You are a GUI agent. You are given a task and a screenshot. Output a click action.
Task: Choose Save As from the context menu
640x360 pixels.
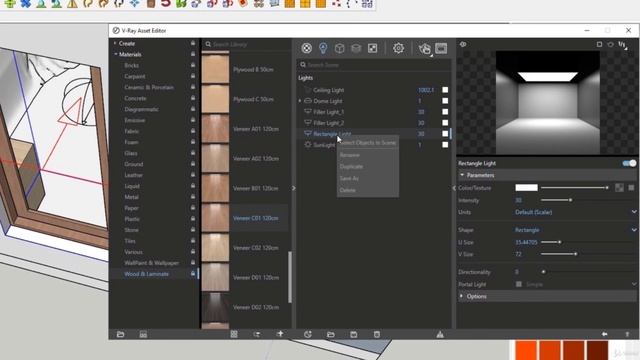[x=367, y=178]
